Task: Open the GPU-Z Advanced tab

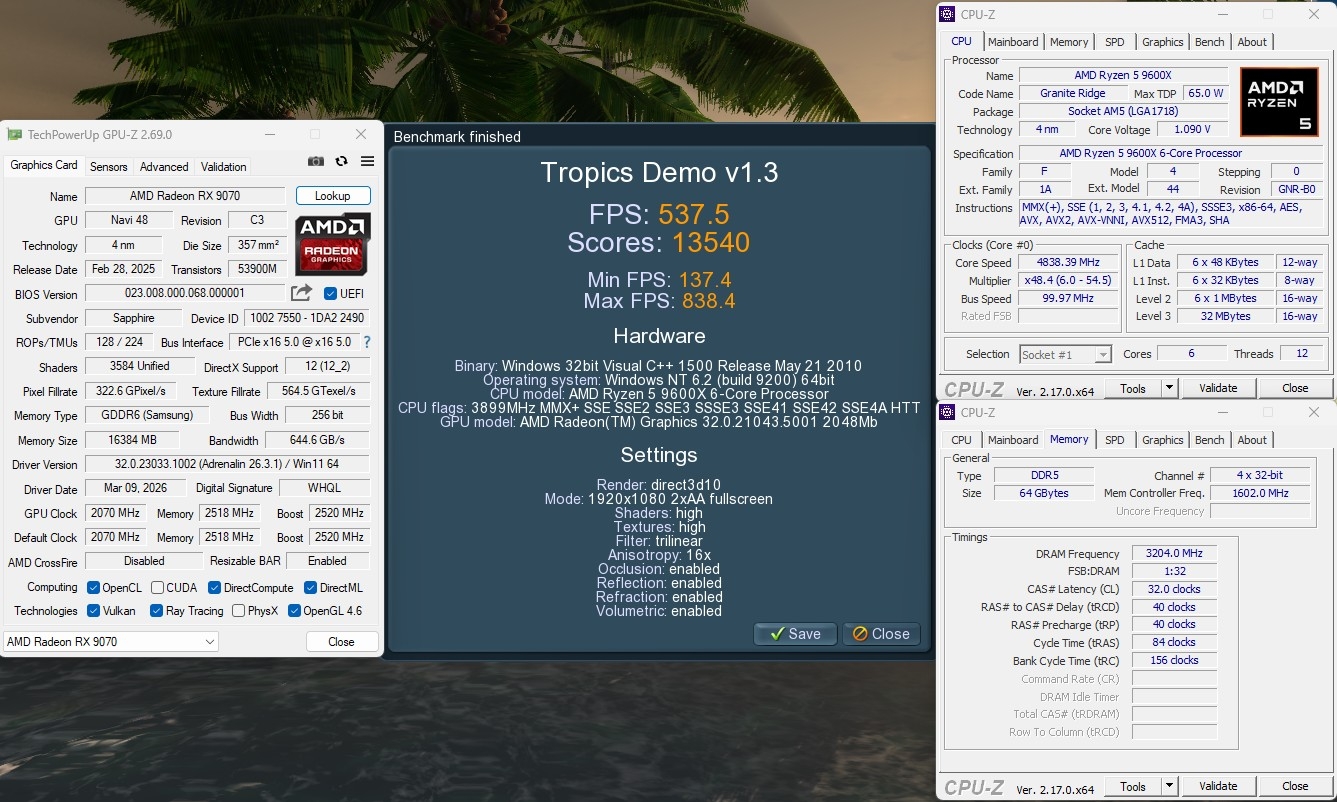Action: click(x=164, y=167)
